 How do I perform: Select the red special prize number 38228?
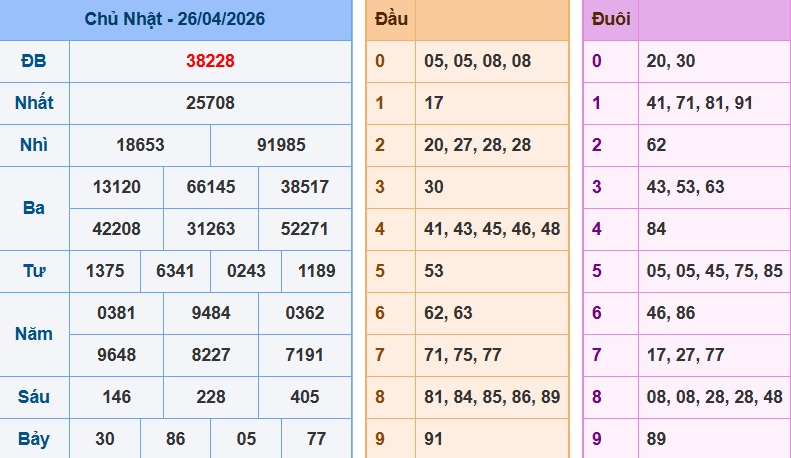point(210,61)
